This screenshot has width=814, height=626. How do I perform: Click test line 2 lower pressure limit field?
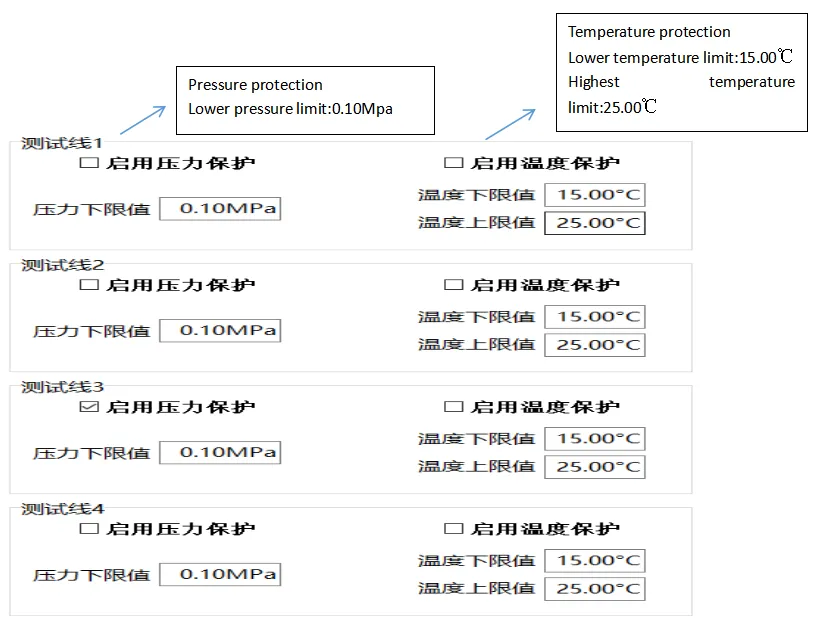coord(220,331)
